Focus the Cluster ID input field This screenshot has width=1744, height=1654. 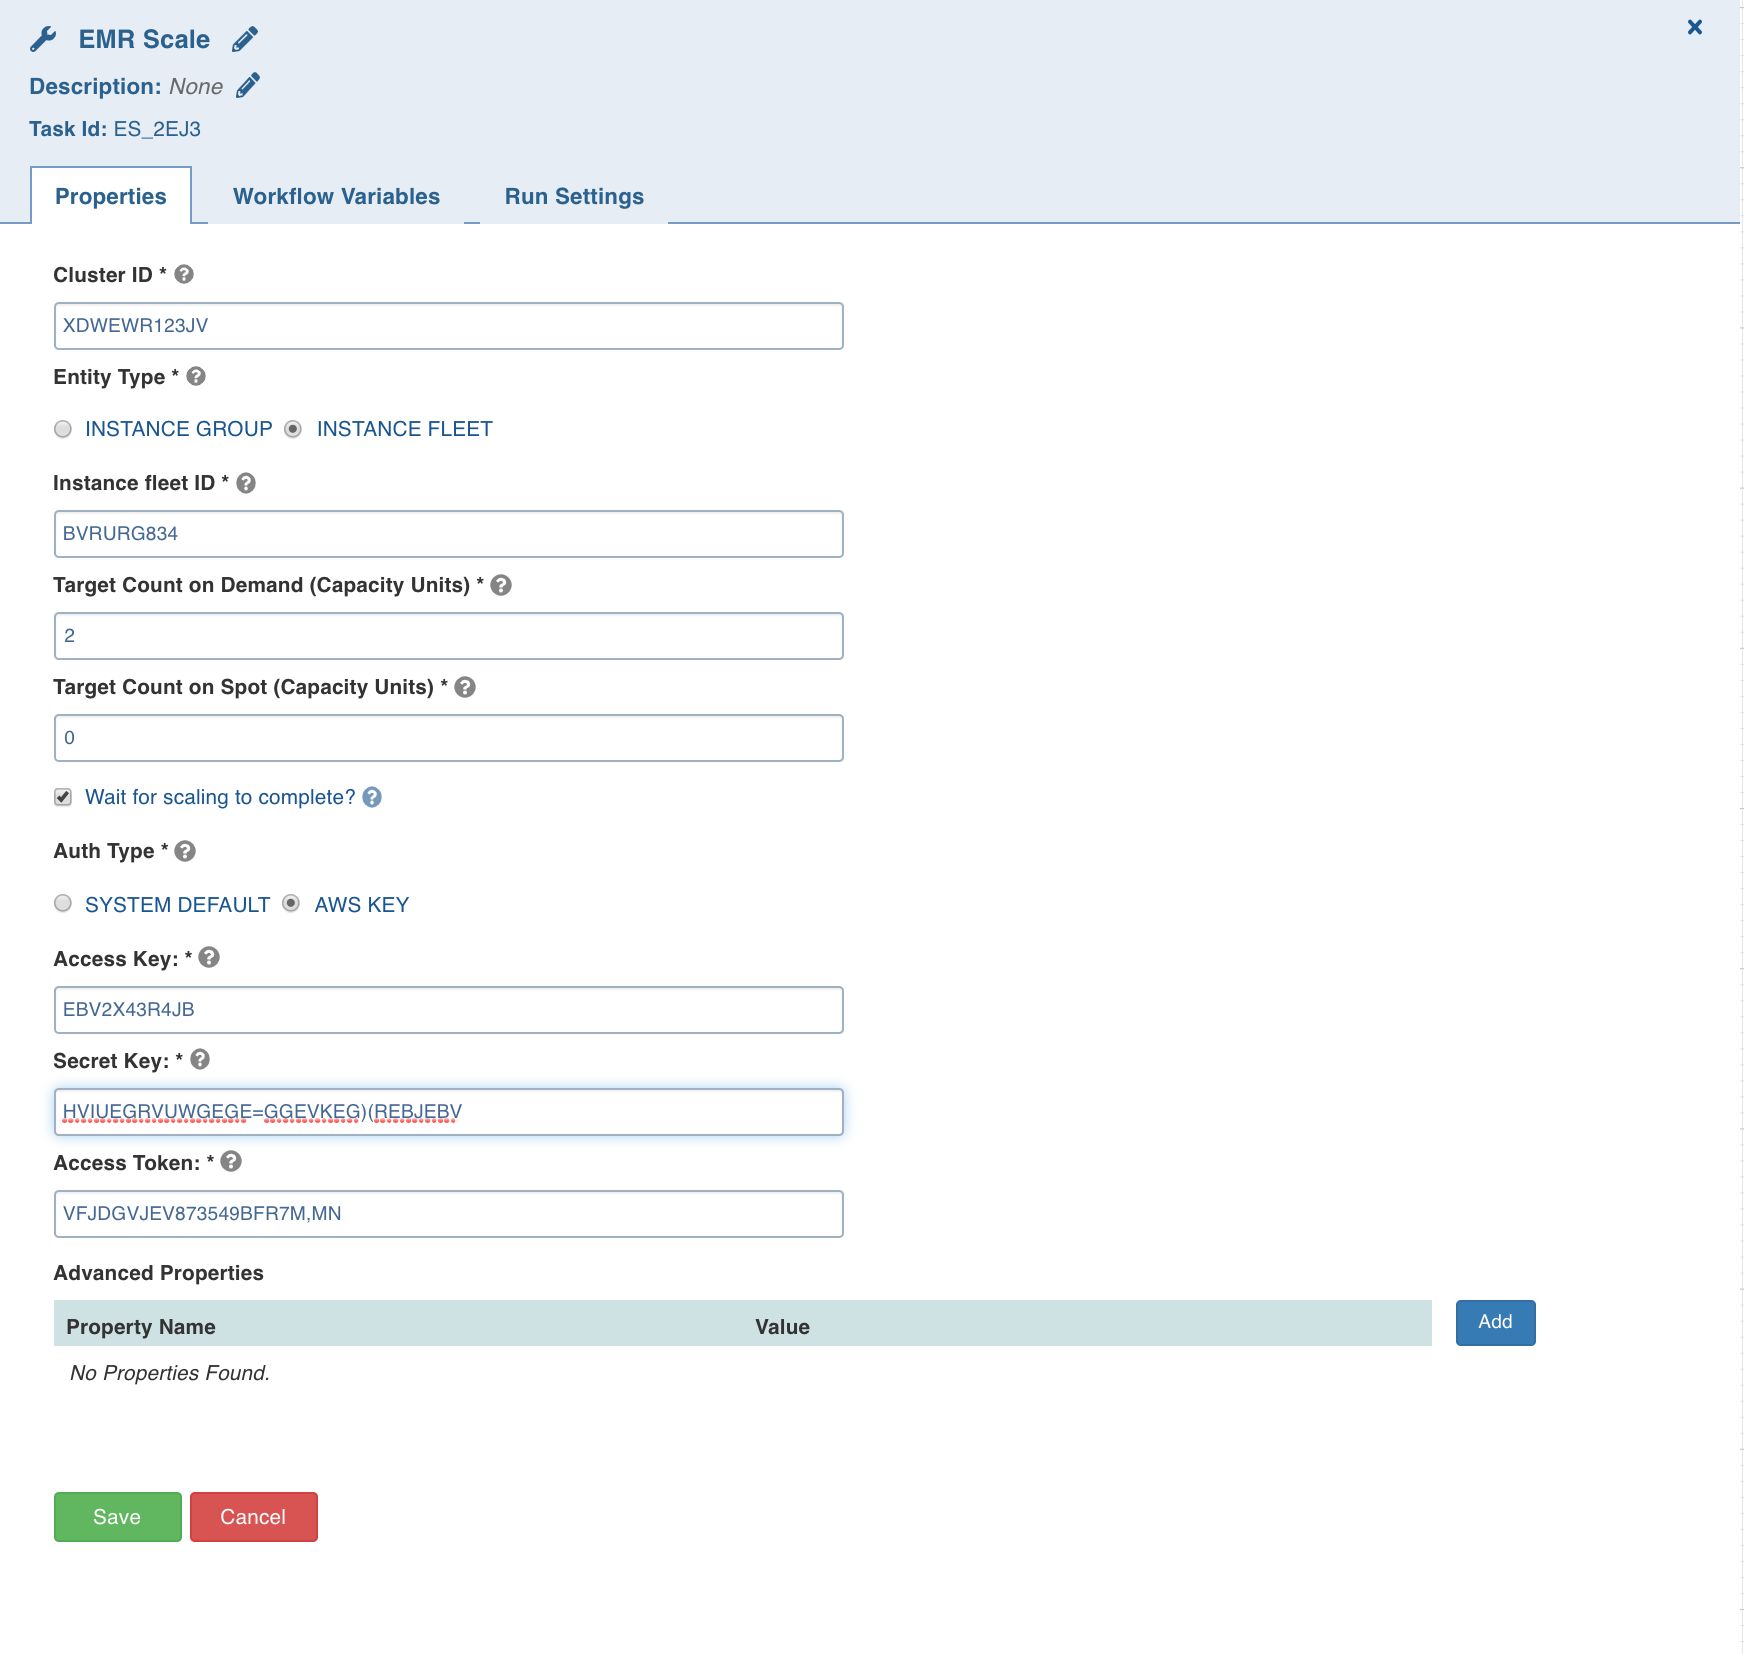(448, 326)
